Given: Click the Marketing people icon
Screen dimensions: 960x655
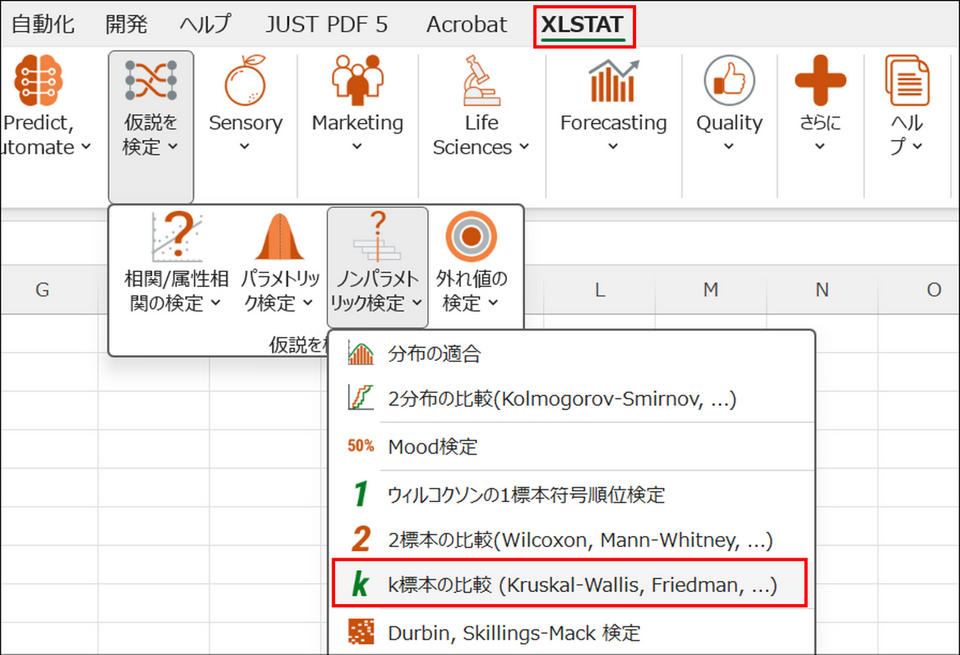Looking at the screenshot, I should (x=357, y=81).
